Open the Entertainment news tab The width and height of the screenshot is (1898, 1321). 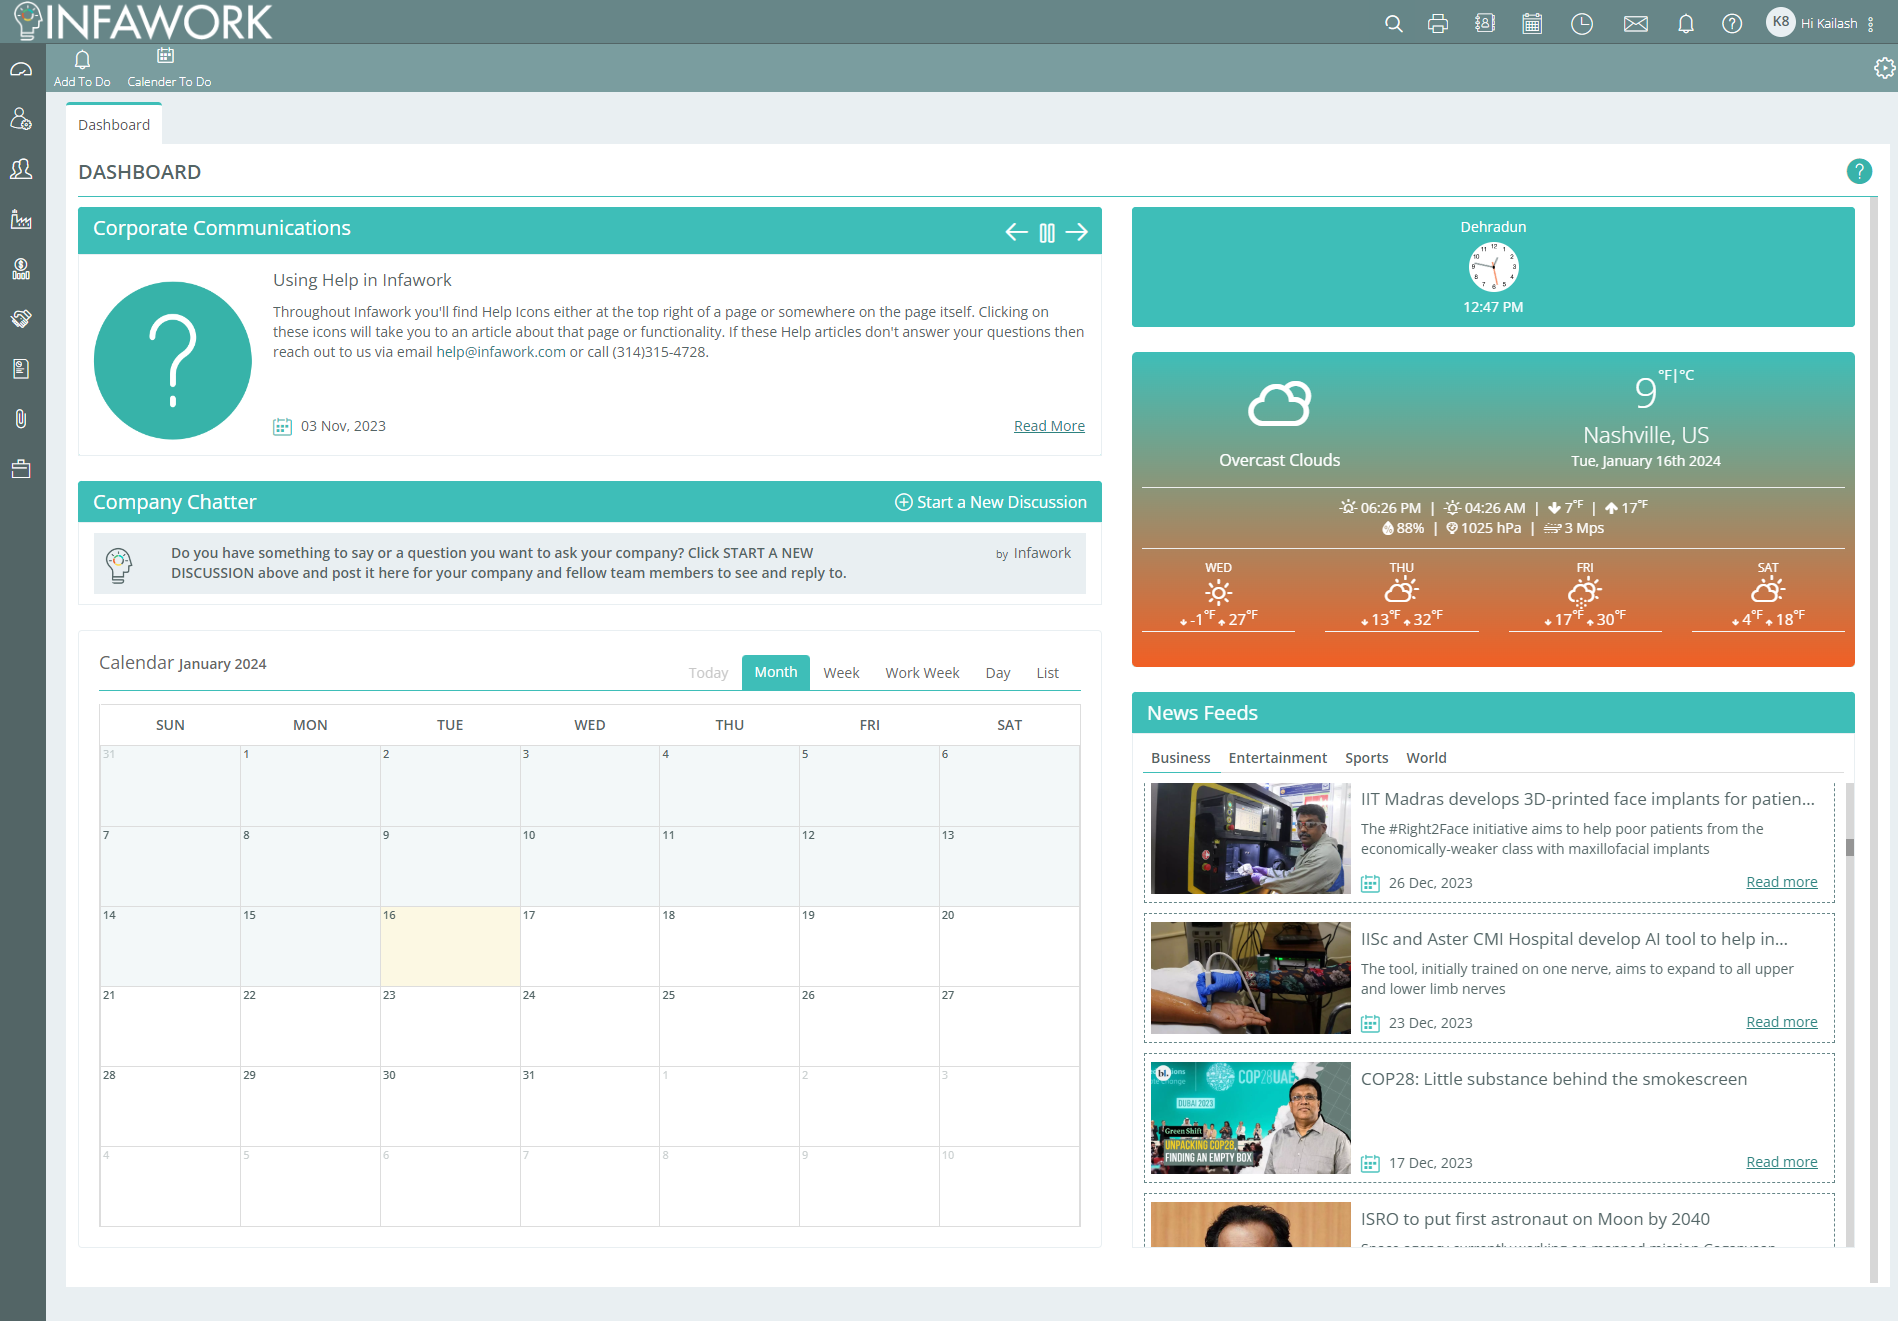tap(1277, 758)
